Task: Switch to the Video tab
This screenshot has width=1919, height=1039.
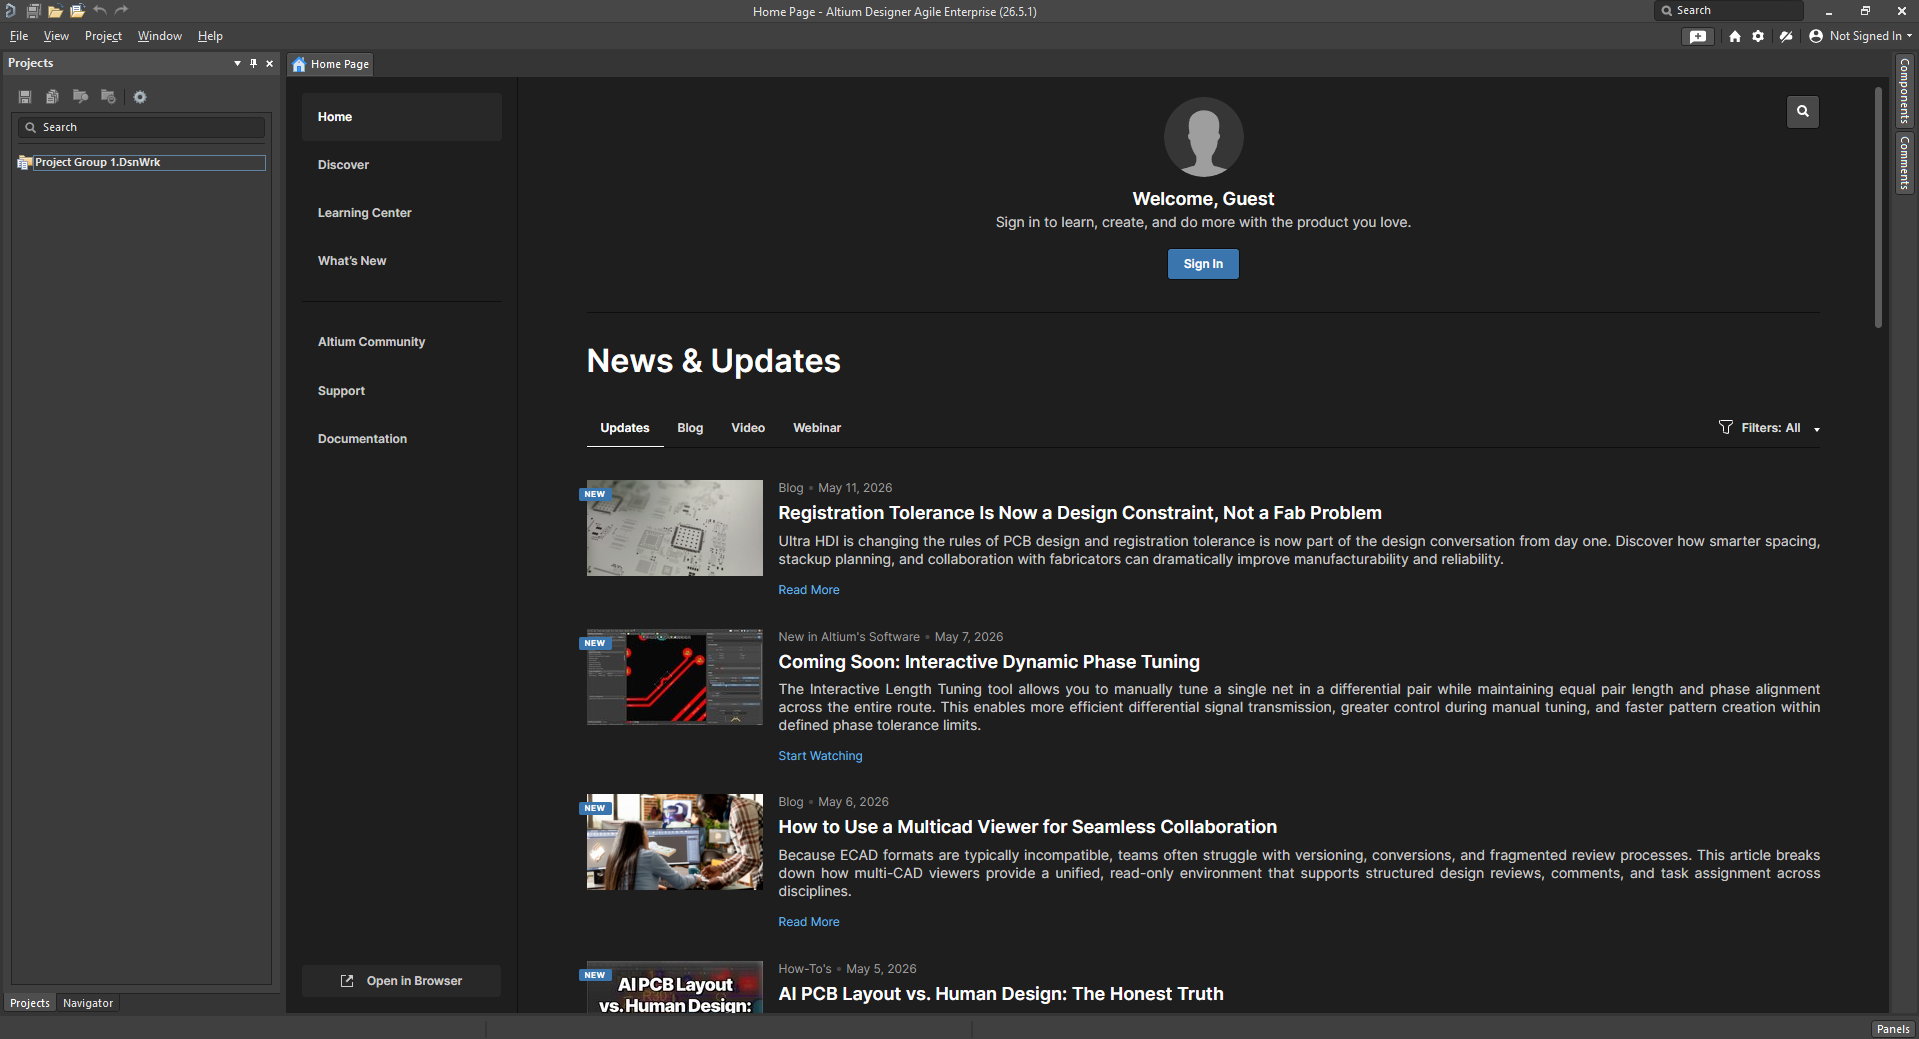Action: pos(748,428)
